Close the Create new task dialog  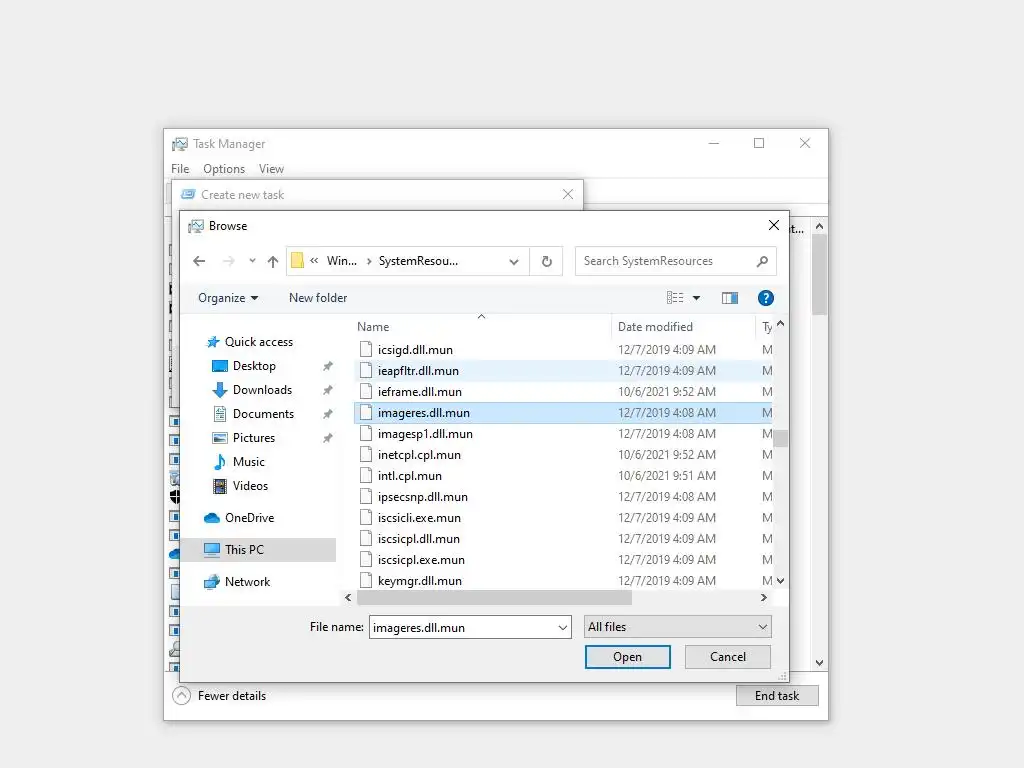click(x=568, y=195)
